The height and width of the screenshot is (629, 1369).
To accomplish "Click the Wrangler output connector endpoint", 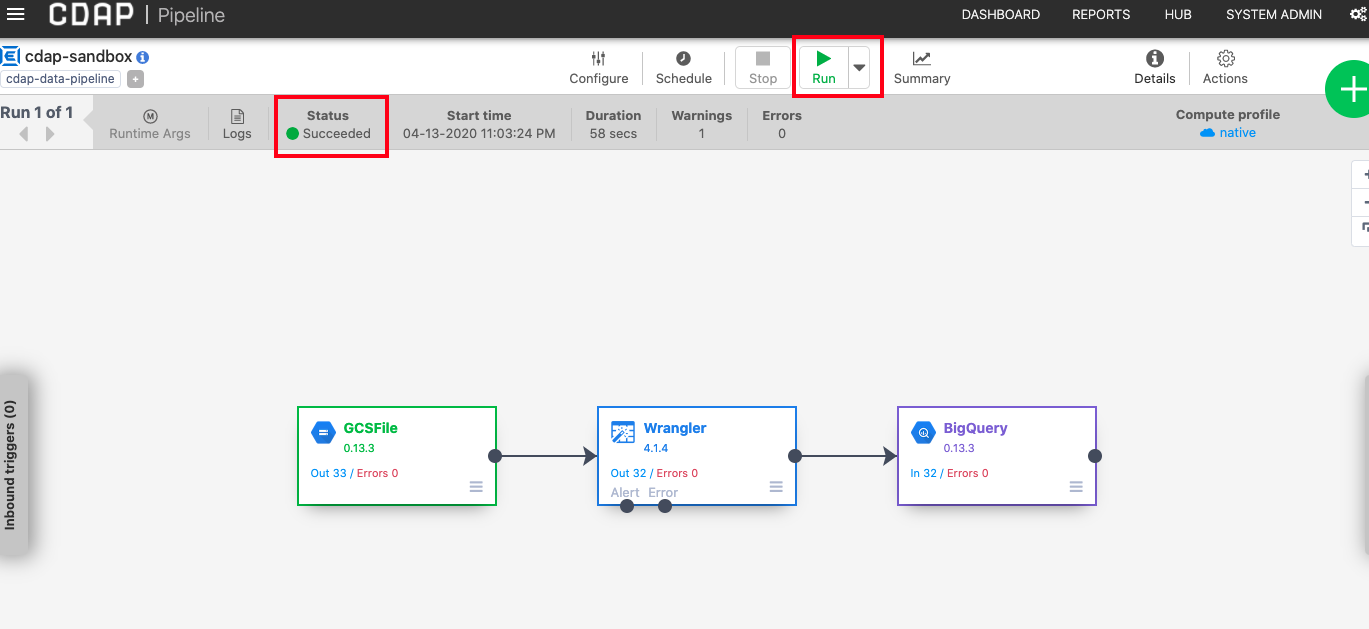I will tap(795, 456).
